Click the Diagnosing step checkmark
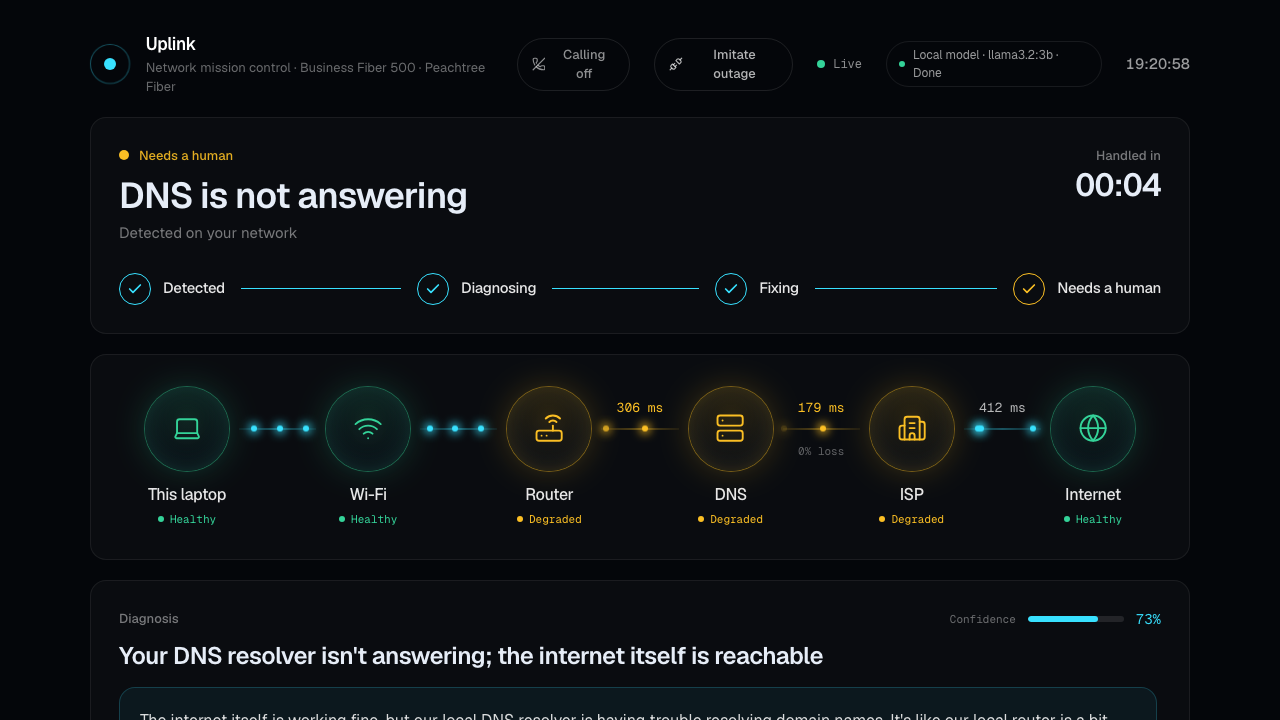The height and width of the screenshot is (720, 1280). [433, 289]
